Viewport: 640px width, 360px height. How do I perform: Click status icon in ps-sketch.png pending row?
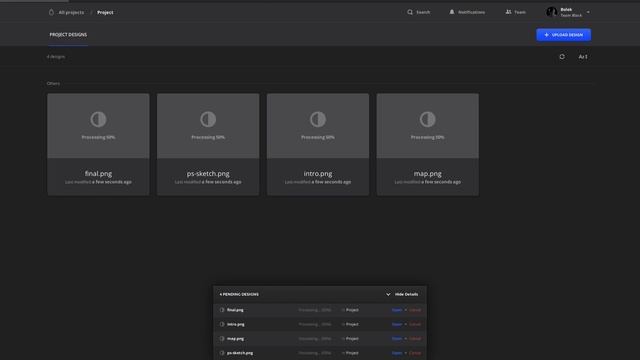222,353
